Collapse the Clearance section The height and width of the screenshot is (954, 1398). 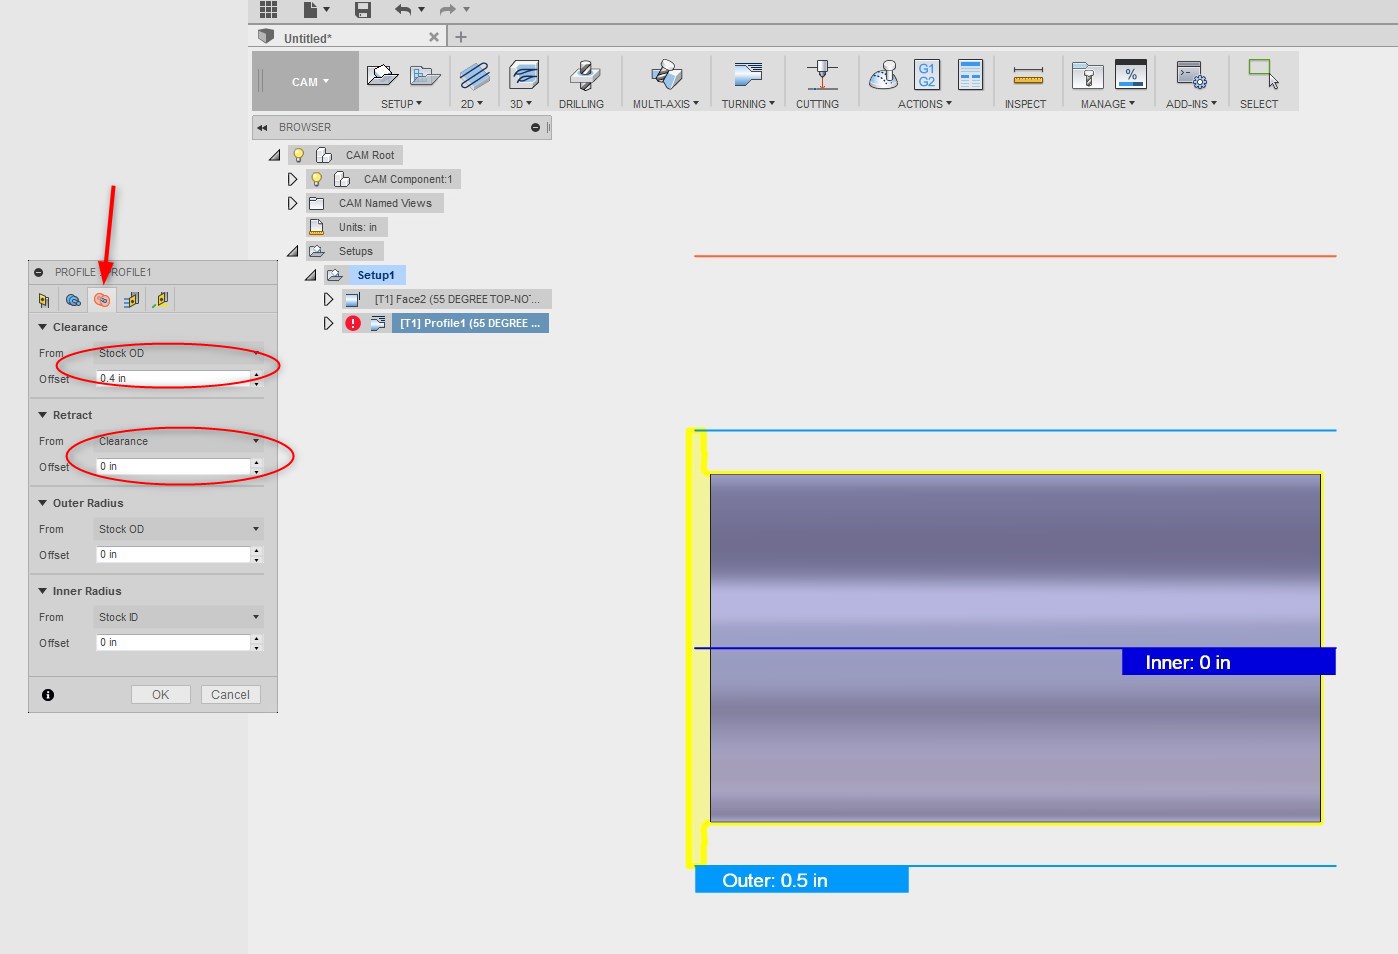pos(43,327)
